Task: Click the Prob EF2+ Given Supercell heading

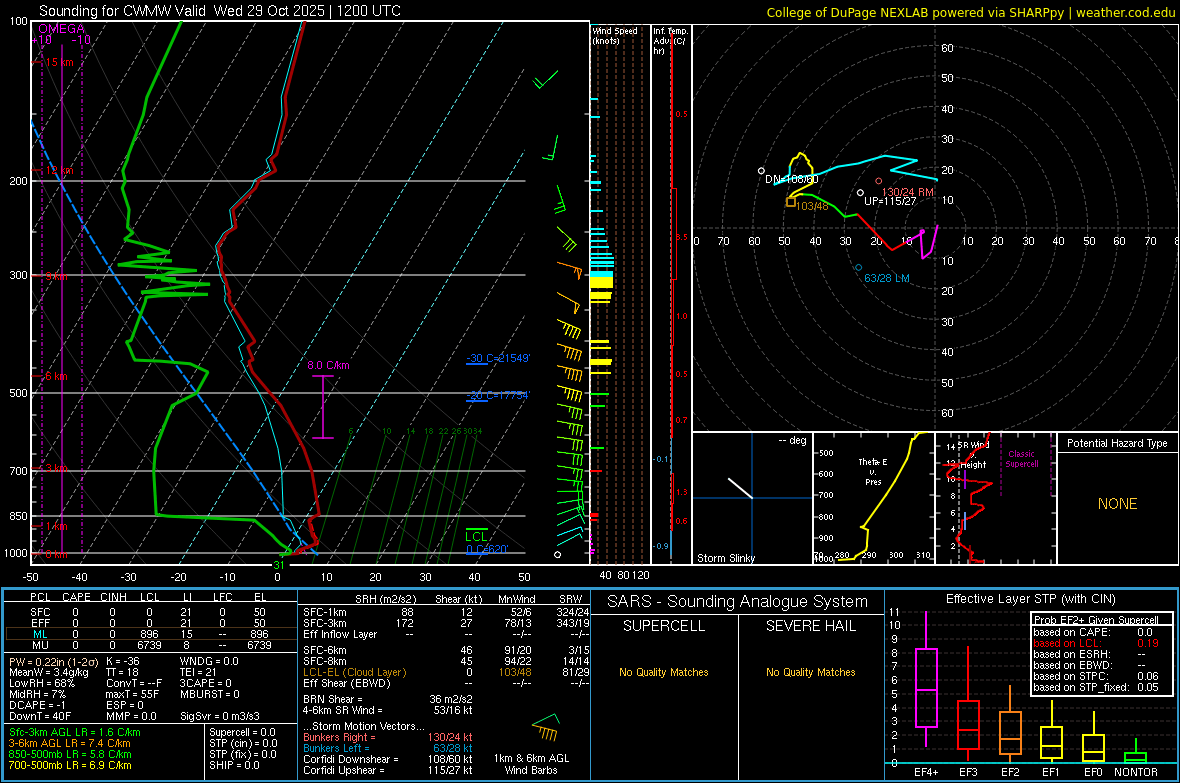Action: point(1096,620)
